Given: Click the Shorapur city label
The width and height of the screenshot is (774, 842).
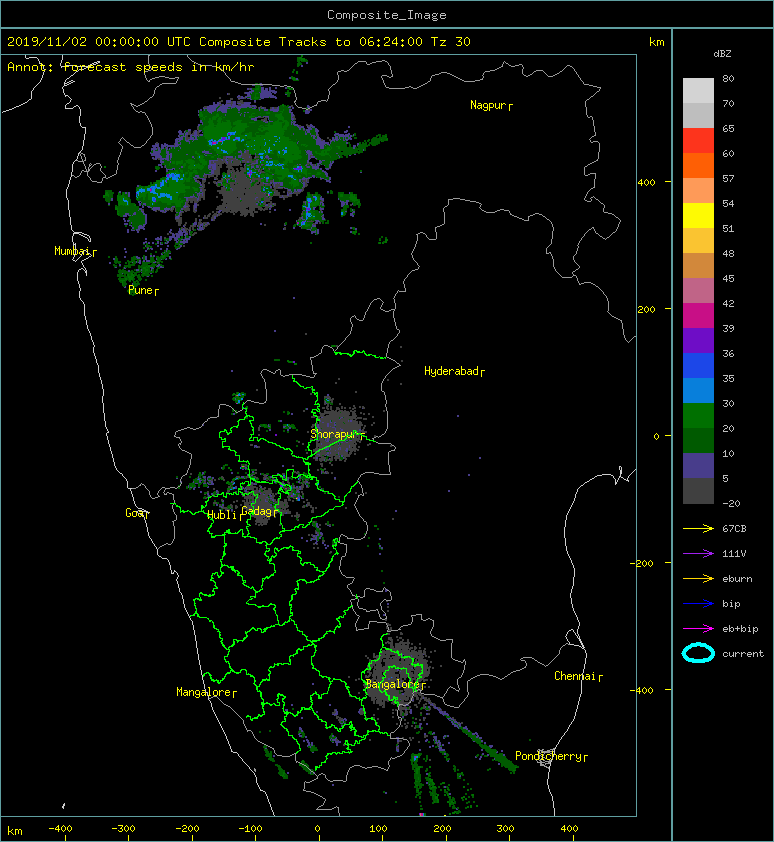Looking at the screenshot, I should click(334, 434).
